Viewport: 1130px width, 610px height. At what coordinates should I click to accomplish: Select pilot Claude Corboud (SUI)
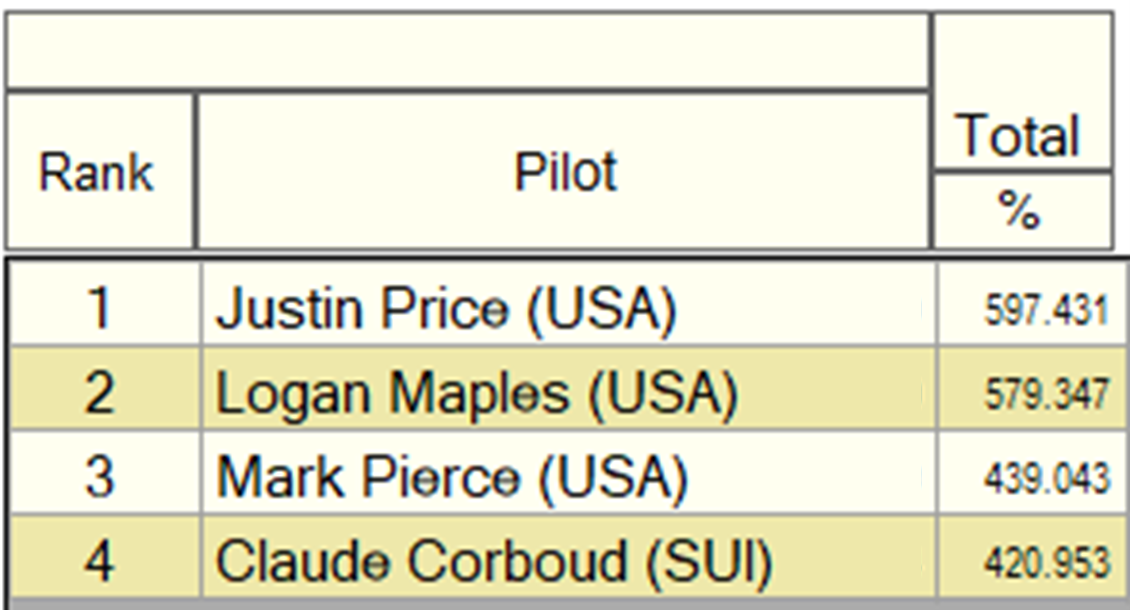[494, 561]
